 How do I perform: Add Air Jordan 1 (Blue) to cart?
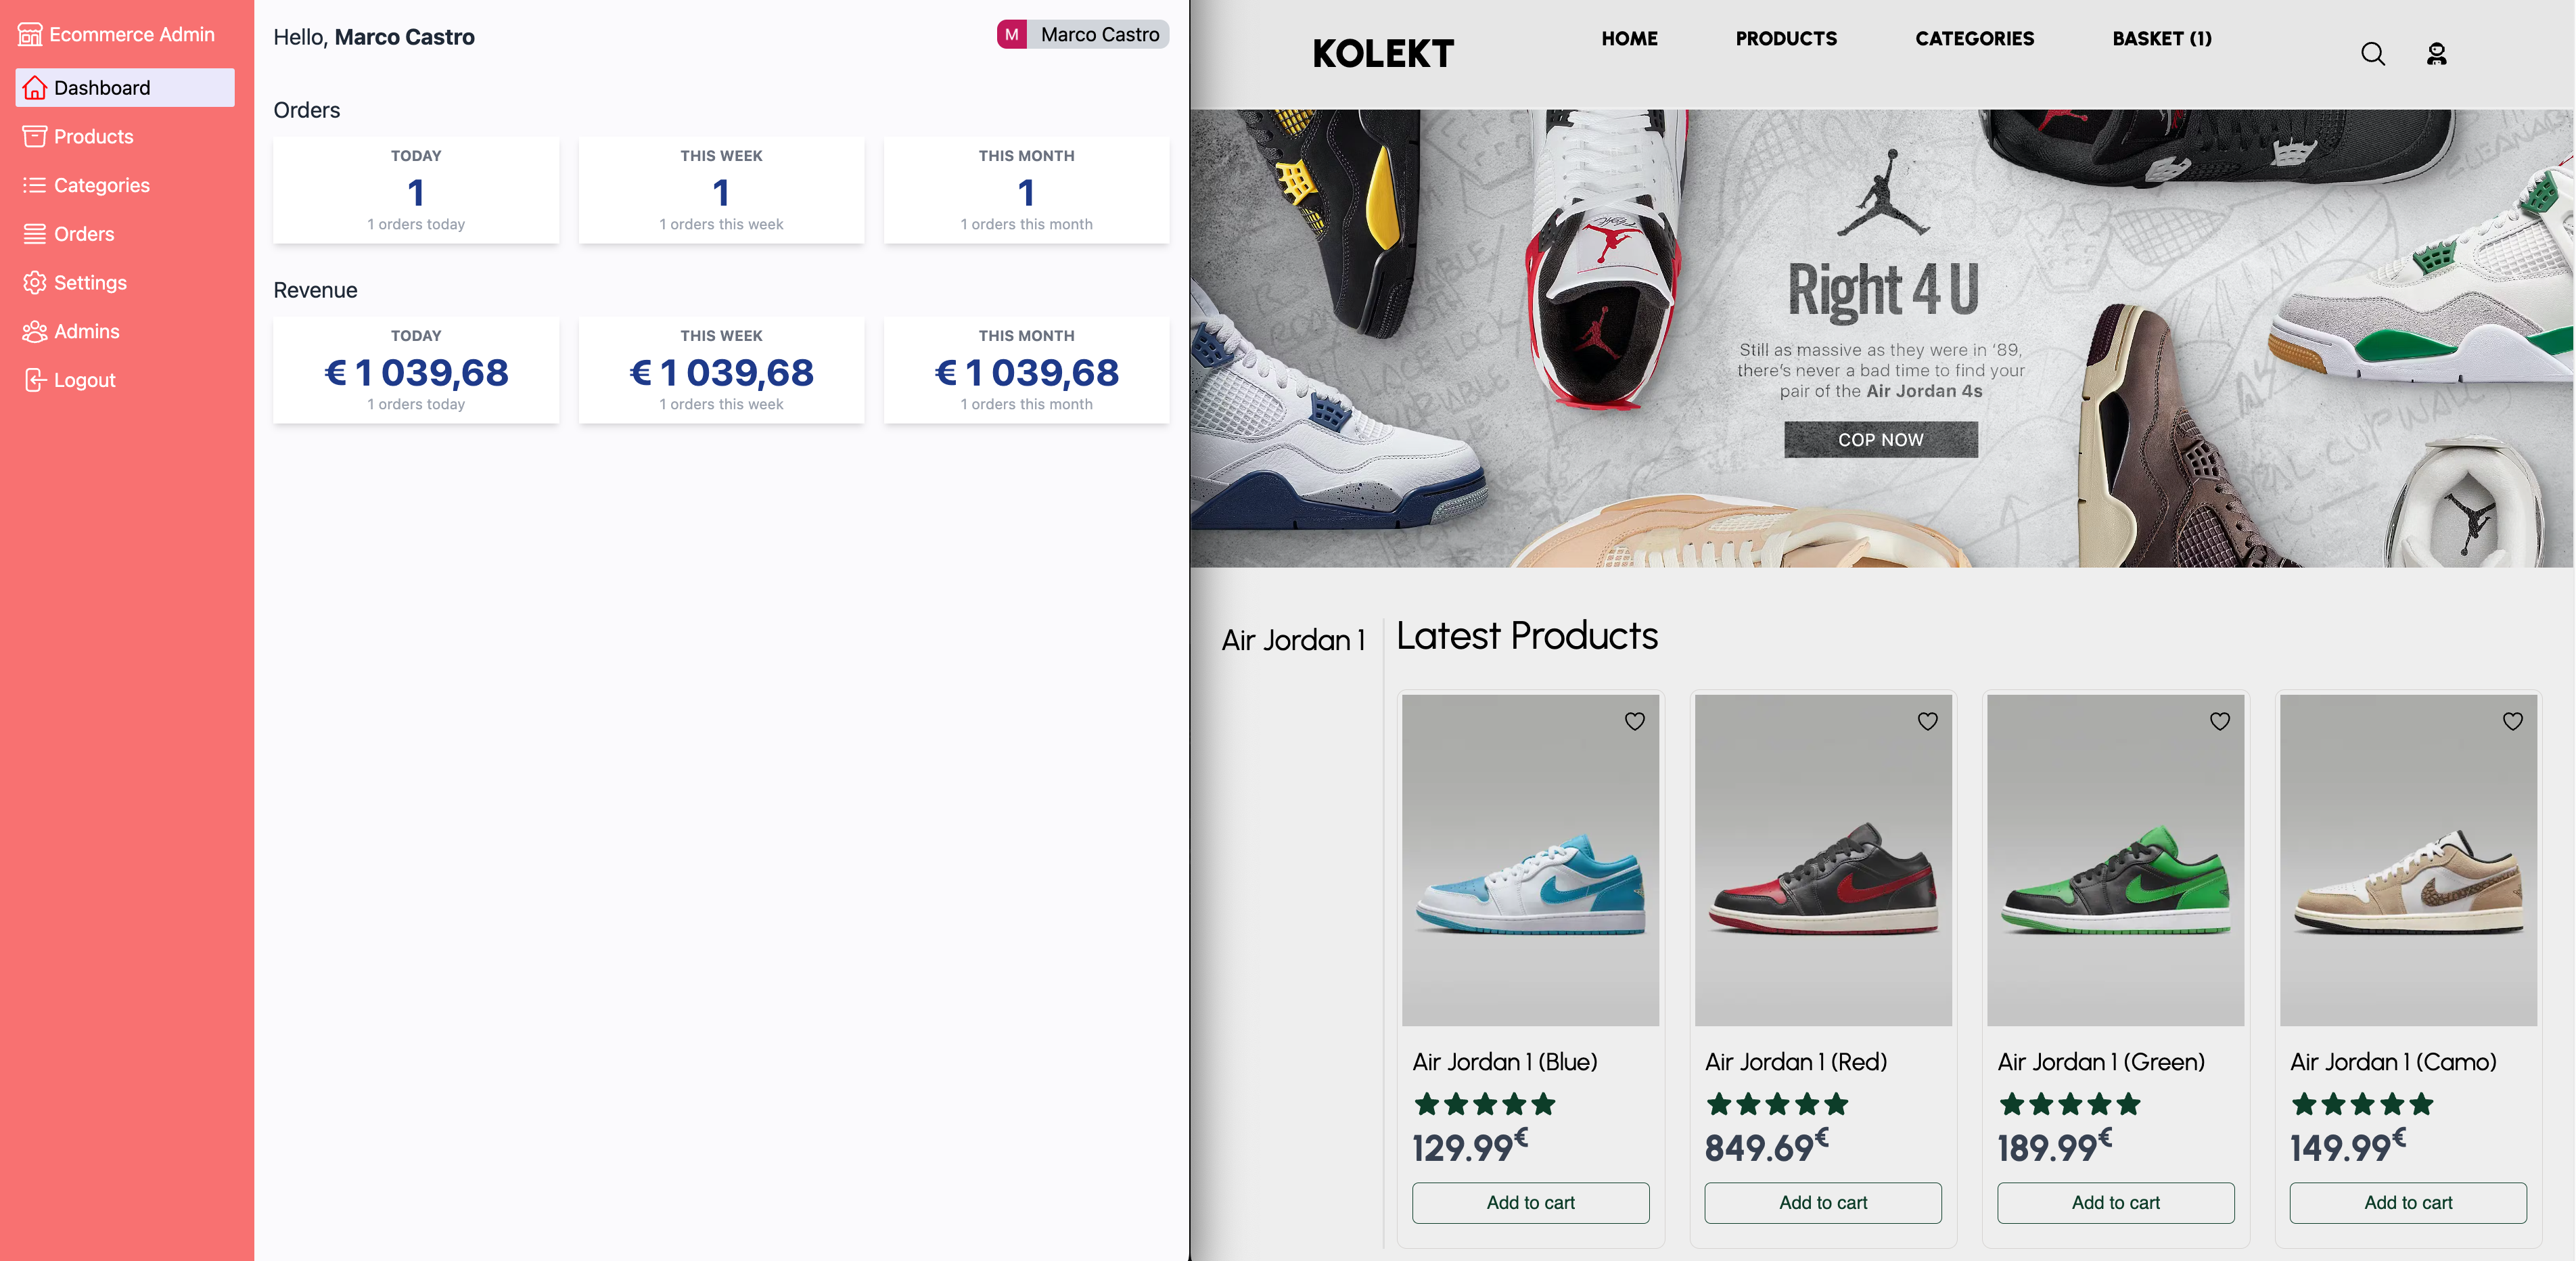pos(1530,1203)
